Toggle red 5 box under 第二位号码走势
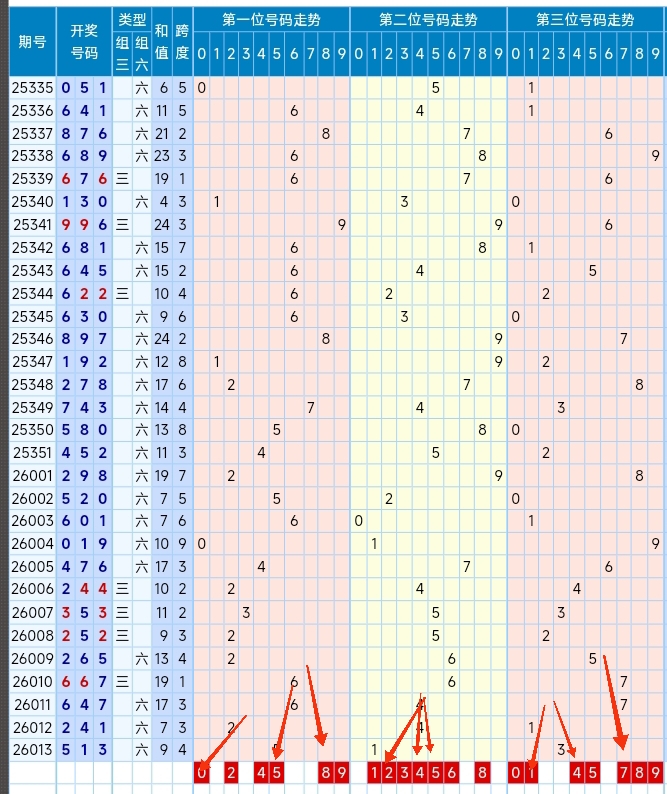This screenshot has height=794, width=667. click(x=436, y=772)
